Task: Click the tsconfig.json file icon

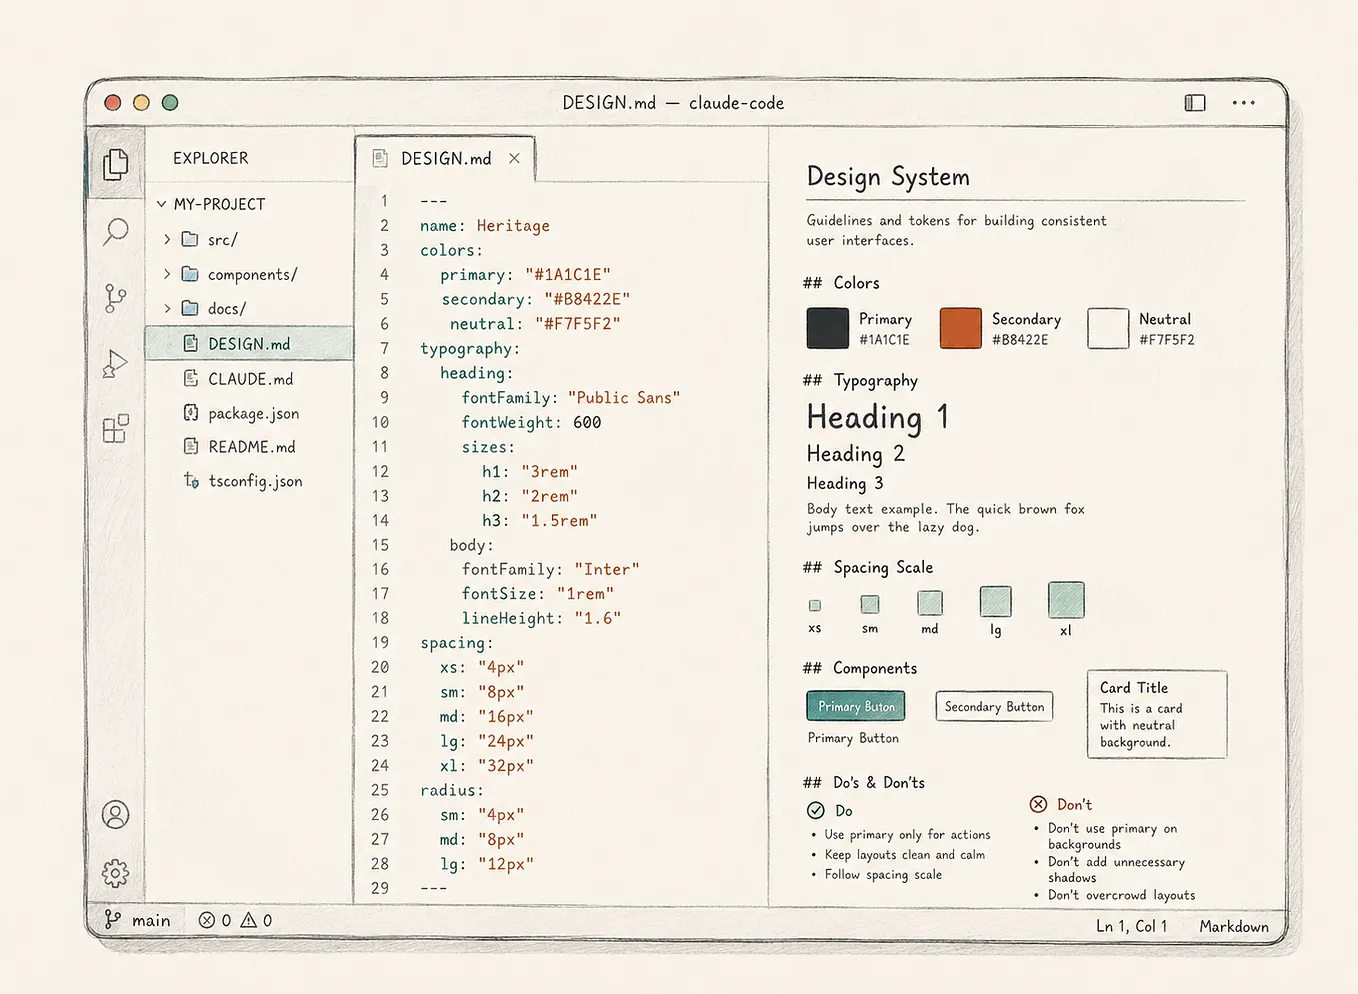Action: click(191, 480)
